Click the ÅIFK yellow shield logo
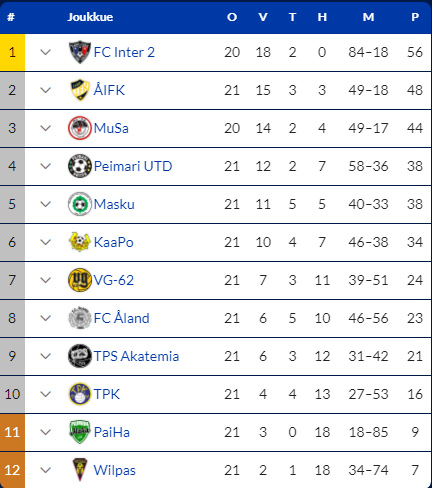Screen dimensions: 432x488 [80, 90]
